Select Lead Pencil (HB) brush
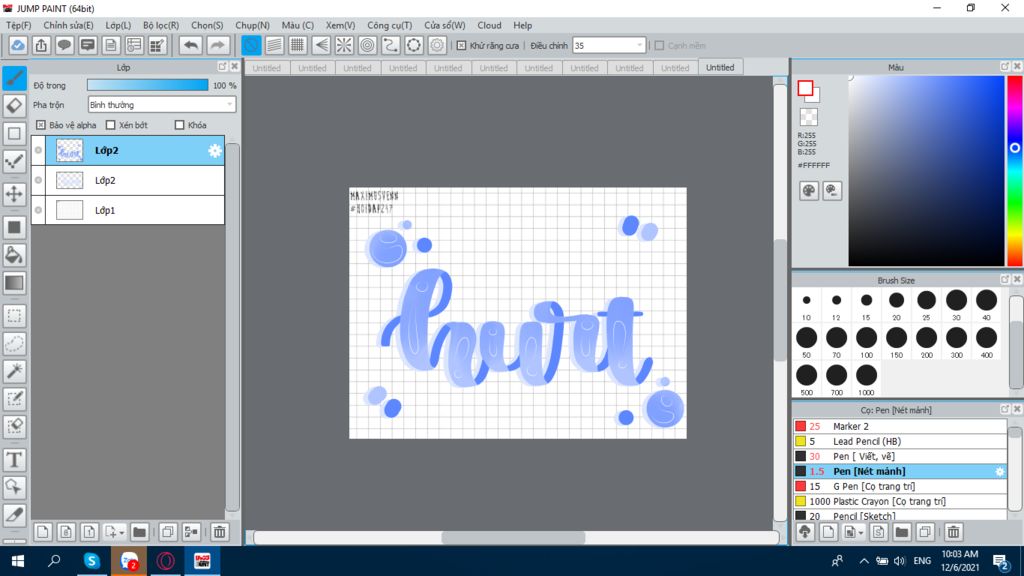 [x=900, y=441]
